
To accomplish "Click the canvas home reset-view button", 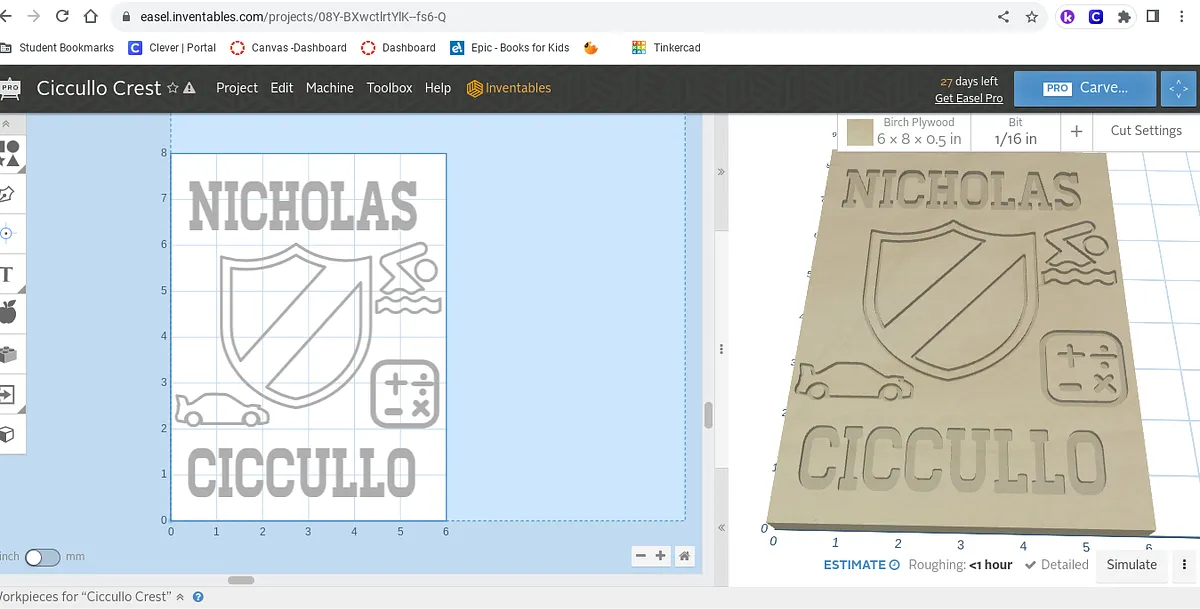I will coord(685,556).
